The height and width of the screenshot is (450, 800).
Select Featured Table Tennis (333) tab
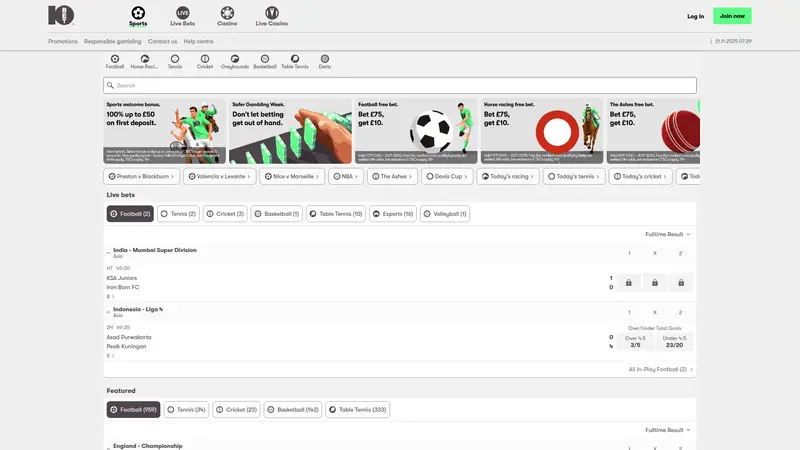pos(358,410)
